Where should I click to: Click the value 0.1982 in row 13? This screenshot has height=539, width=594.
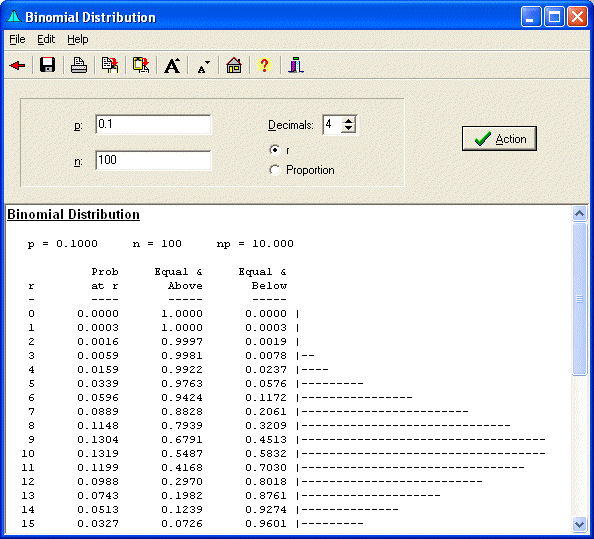[182, 496]
